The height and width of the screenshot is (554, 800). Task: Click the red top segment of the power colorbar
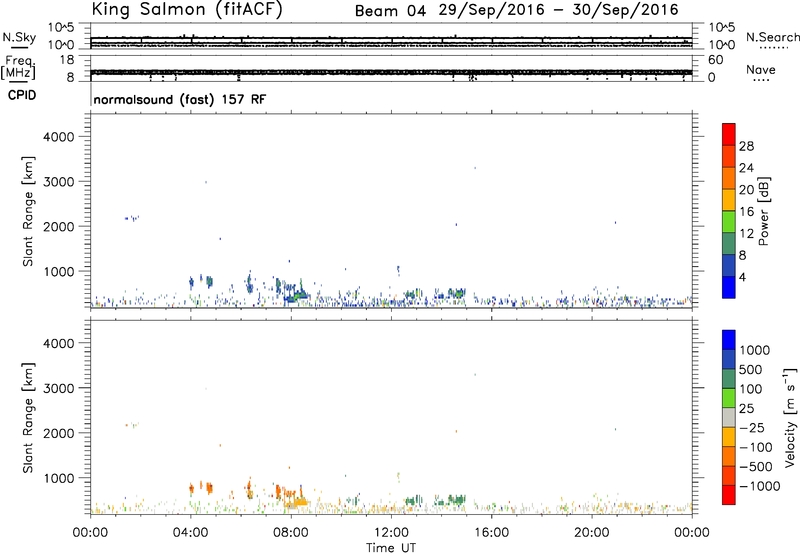729,134
